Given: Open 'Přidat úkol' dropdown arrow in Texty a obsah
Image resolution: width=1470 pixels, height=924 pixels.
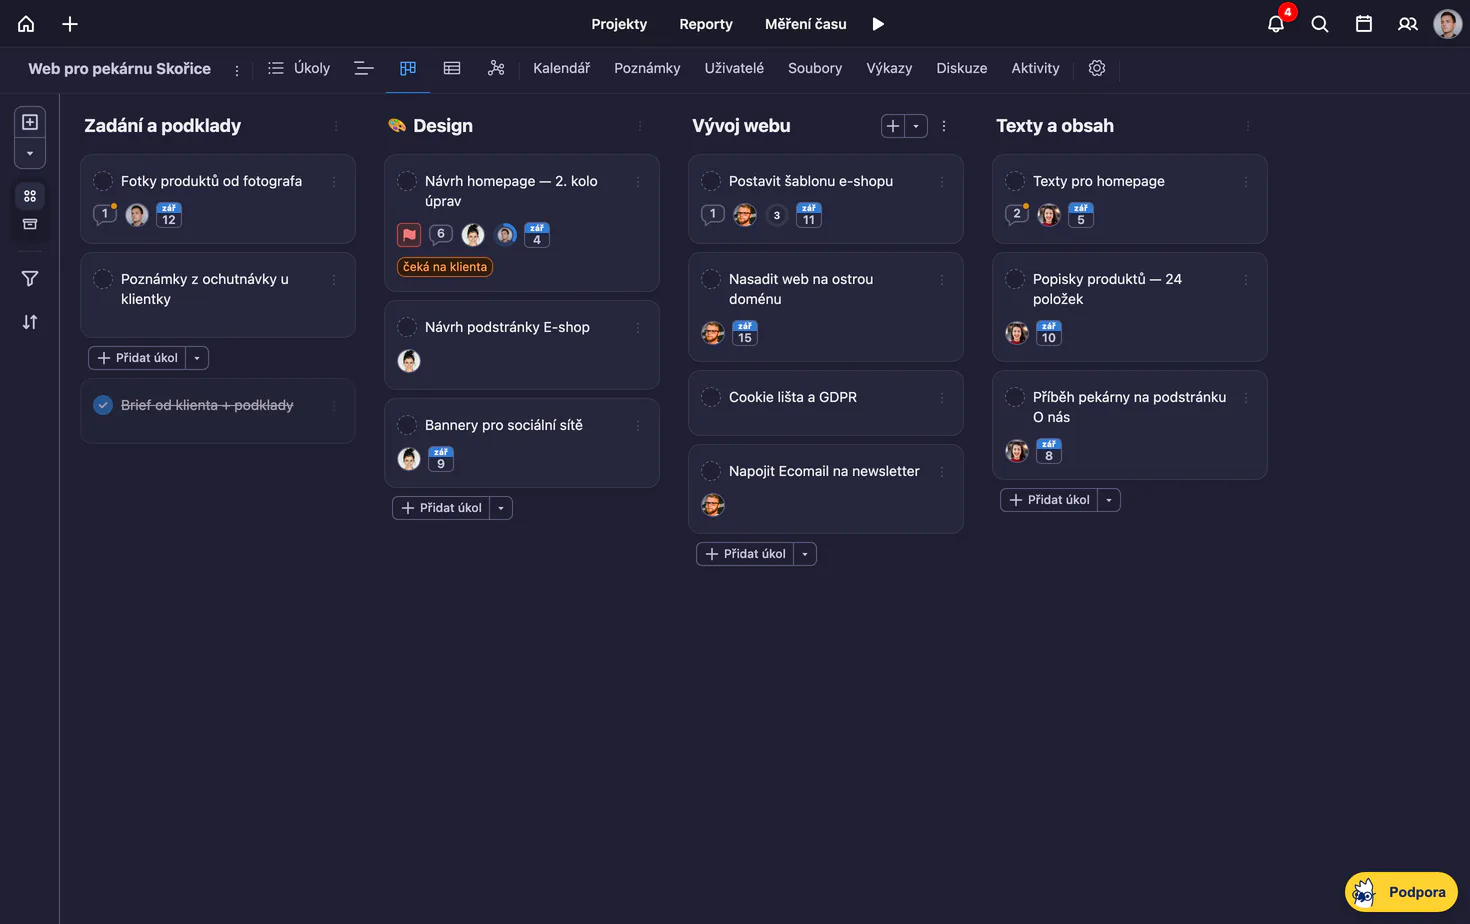Looking at the screenshot, I should point(1109,500).
